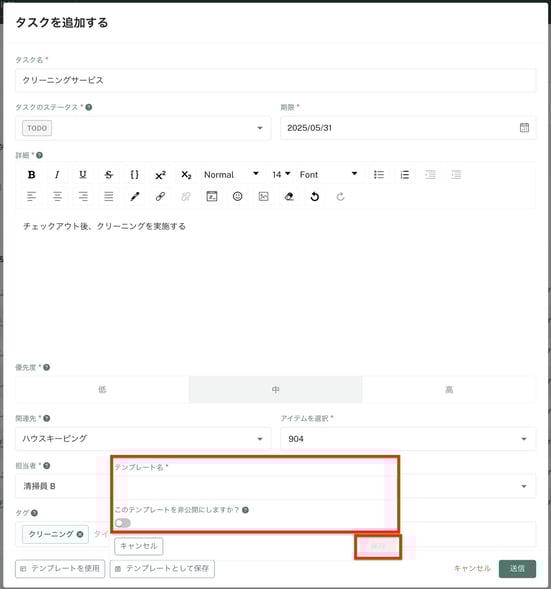Insert a link using the chain icon

[160, 196]
